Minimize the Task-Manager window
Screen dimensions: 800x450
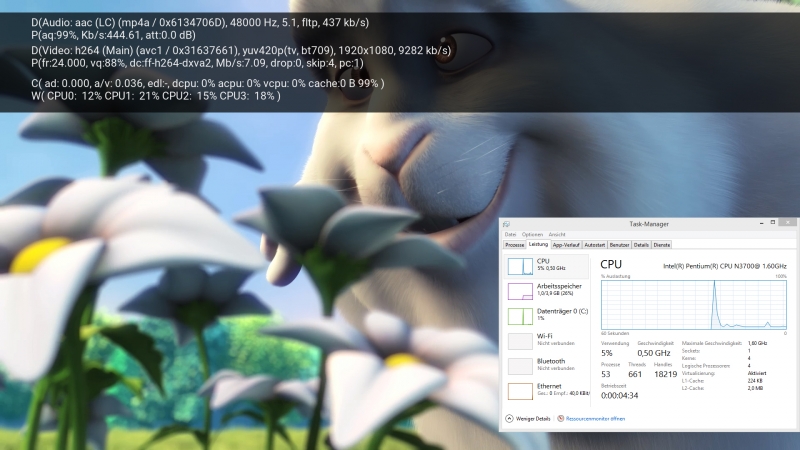(x=761, y=223)
